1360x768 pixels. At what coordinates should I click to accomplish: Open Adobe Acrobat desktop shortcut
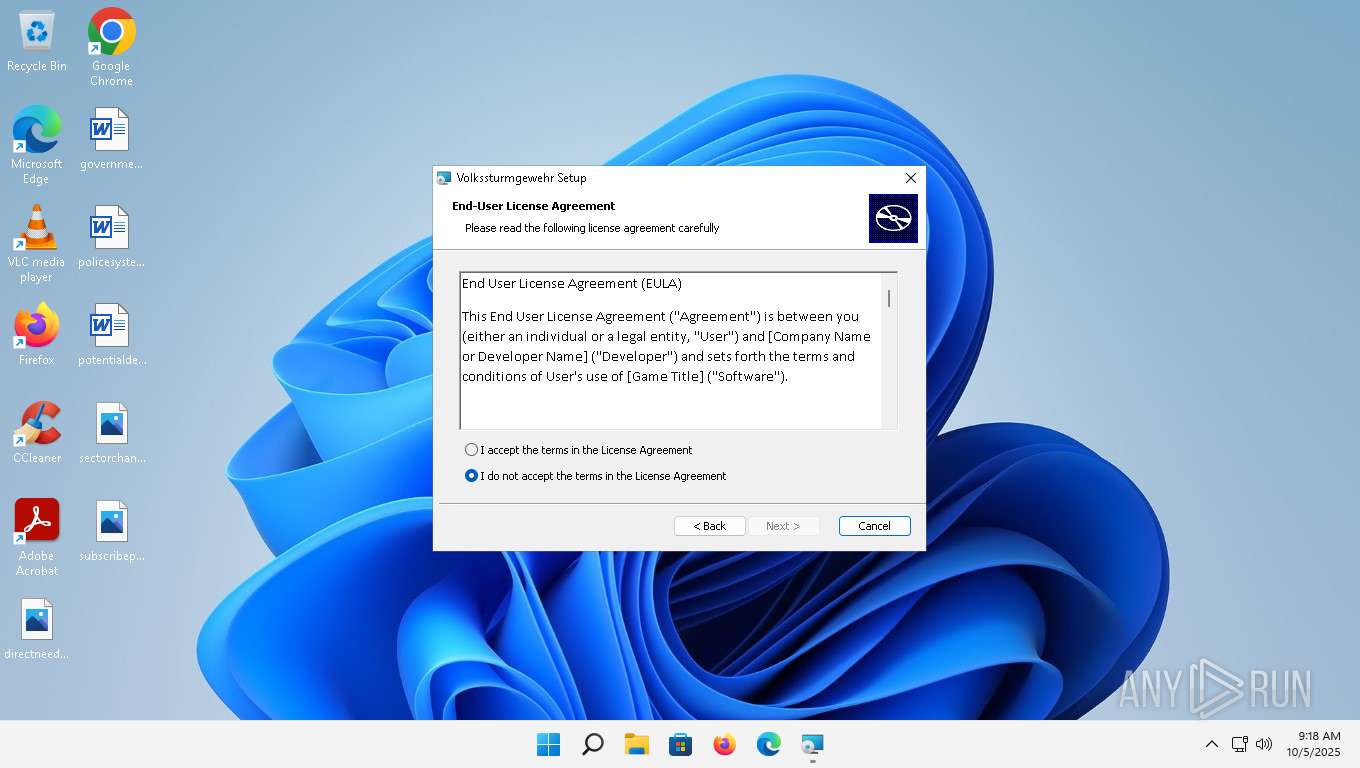(36, 537)
